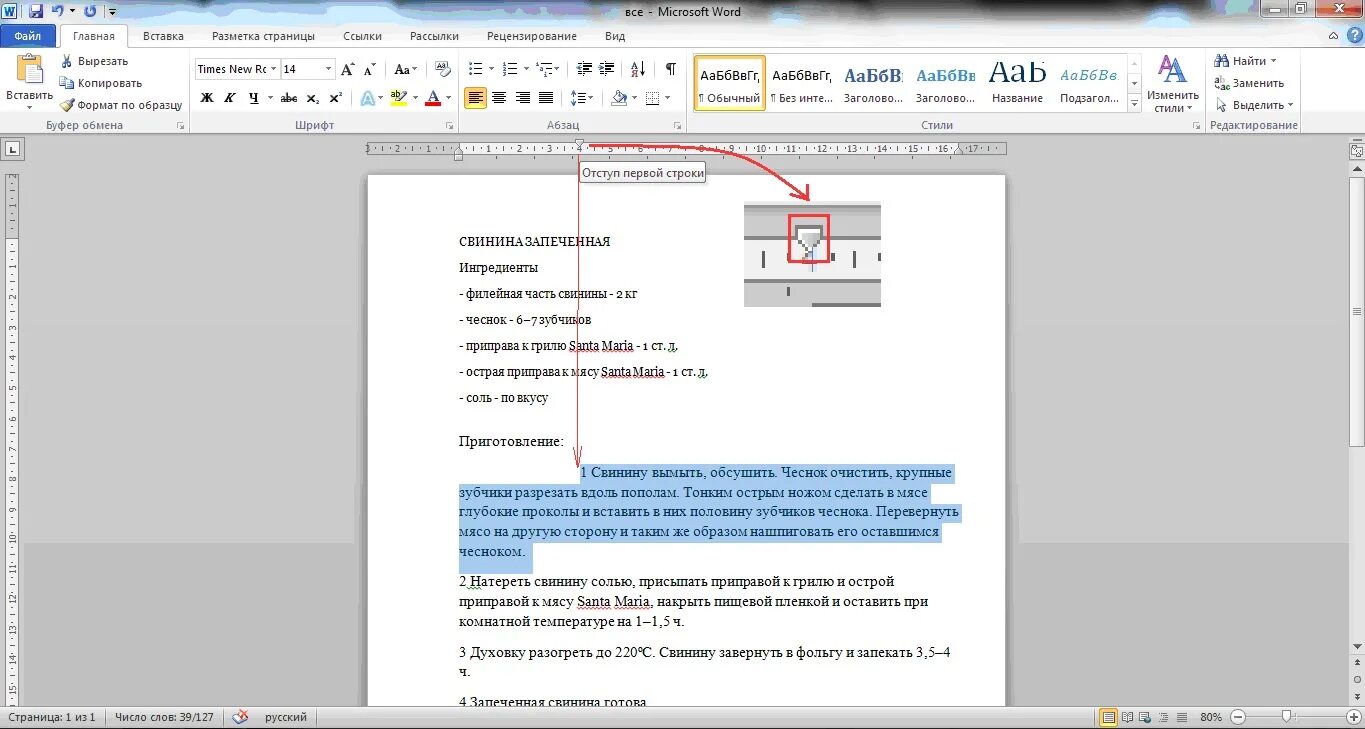Toggle italic (К) formatting

[230, 98]
